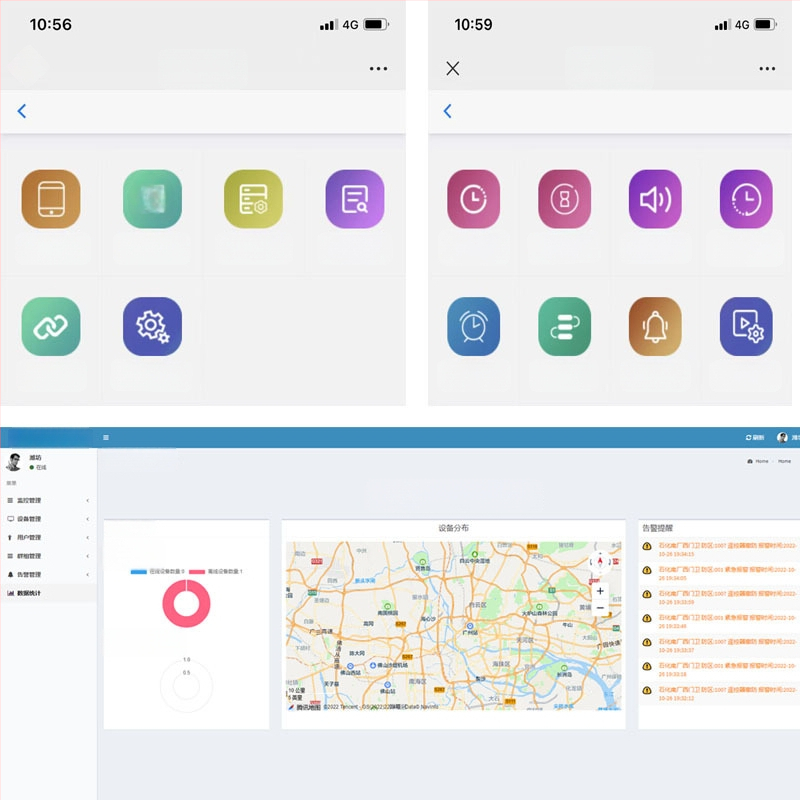This screenshot has height=800, width=800.
Task: Open the pink hourglass icon
Action: pyautogui.click(x=565, y=199)
